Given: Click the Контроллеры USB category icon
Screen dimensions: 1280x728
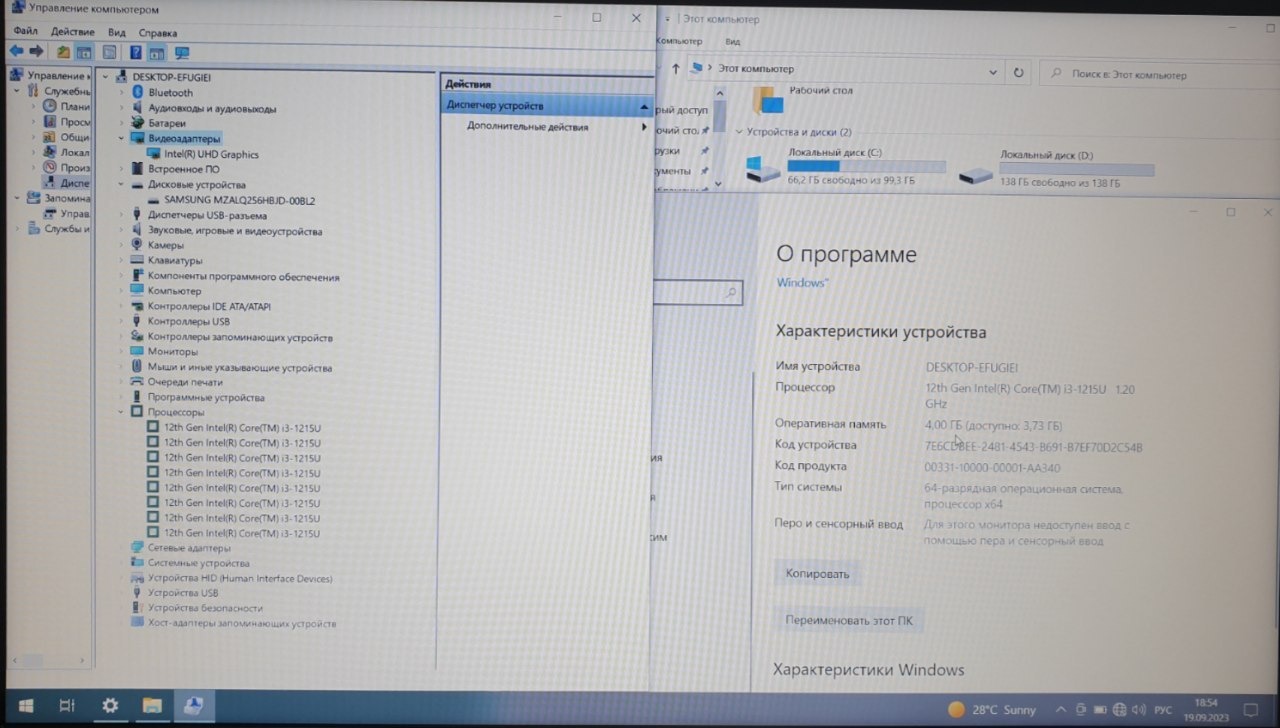Looking at the screenshot, I should coord(137,322).
